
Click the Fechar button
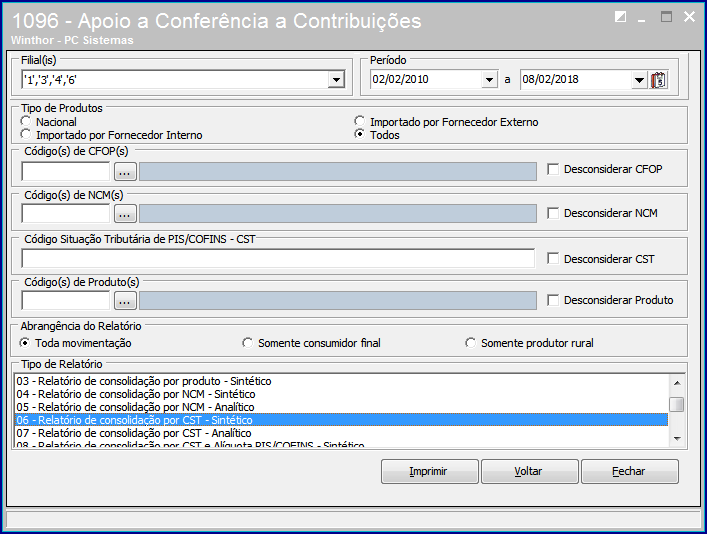click(x=629, y=471)
